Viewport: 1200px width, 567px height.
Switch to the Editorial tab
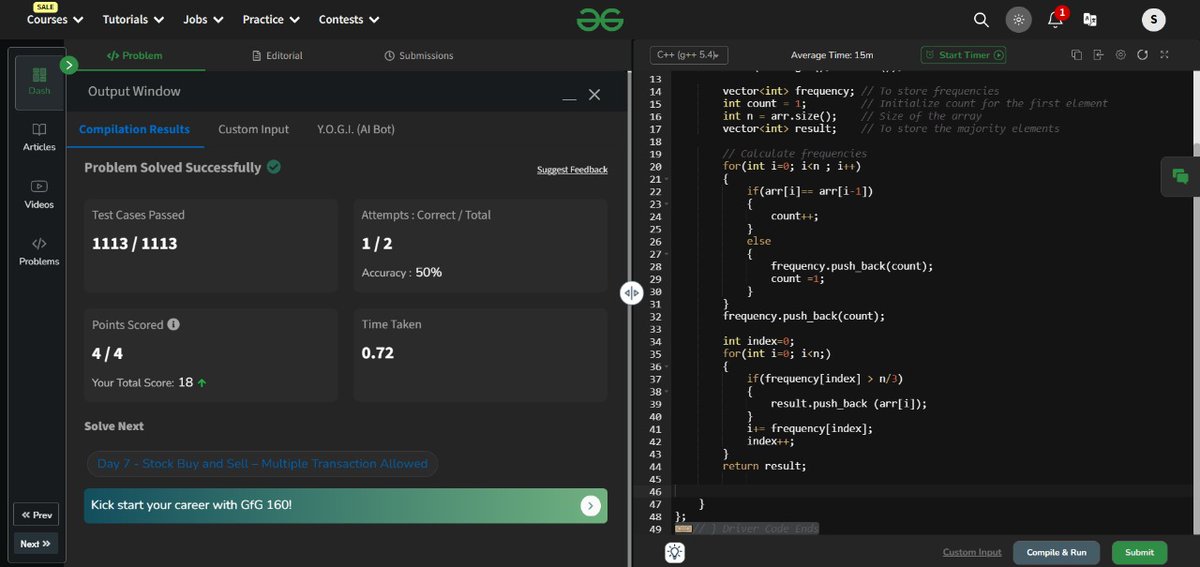pyautogui.click(x=277, y=56)
